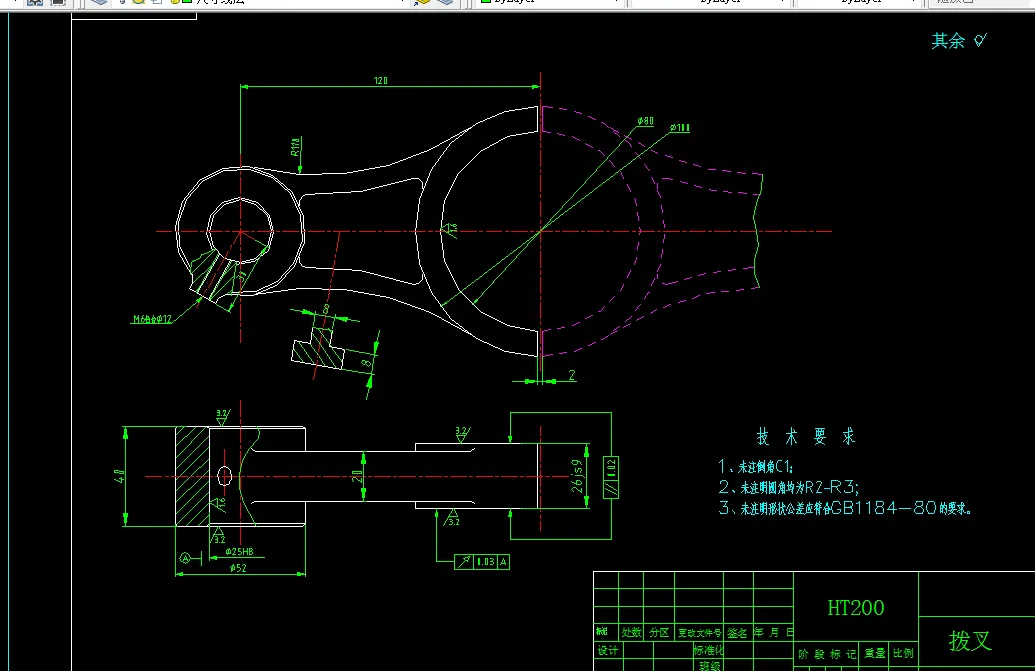
Task: Click the ø111 diameter dimension label
Action: (680, 128)
